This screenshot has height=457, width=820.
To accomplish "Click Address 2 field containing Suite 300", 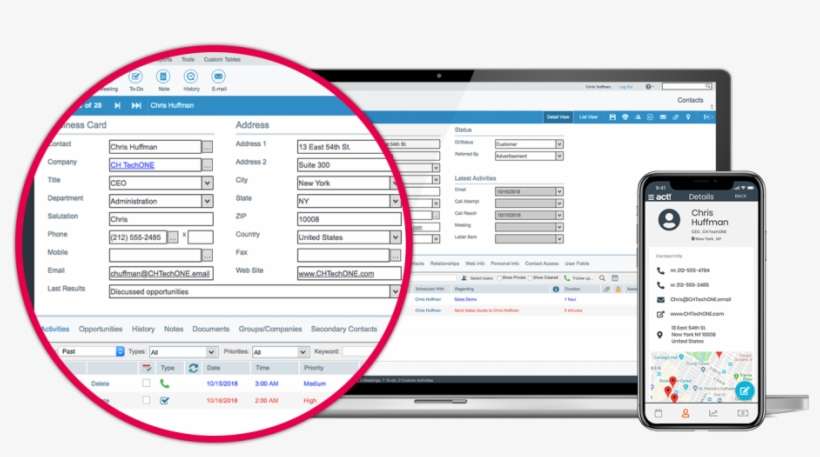I will click(349, 165).
